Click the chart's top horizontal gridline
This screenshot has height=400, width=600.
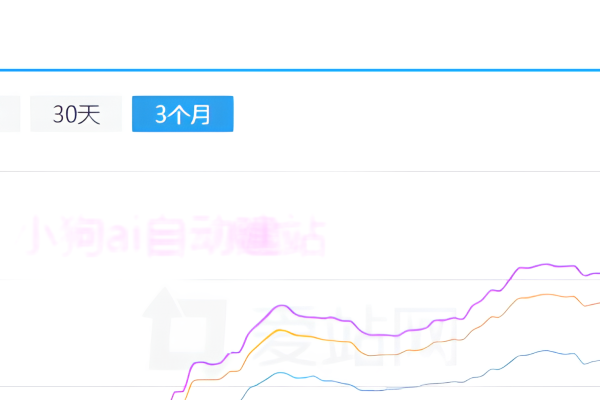(300, 172)
